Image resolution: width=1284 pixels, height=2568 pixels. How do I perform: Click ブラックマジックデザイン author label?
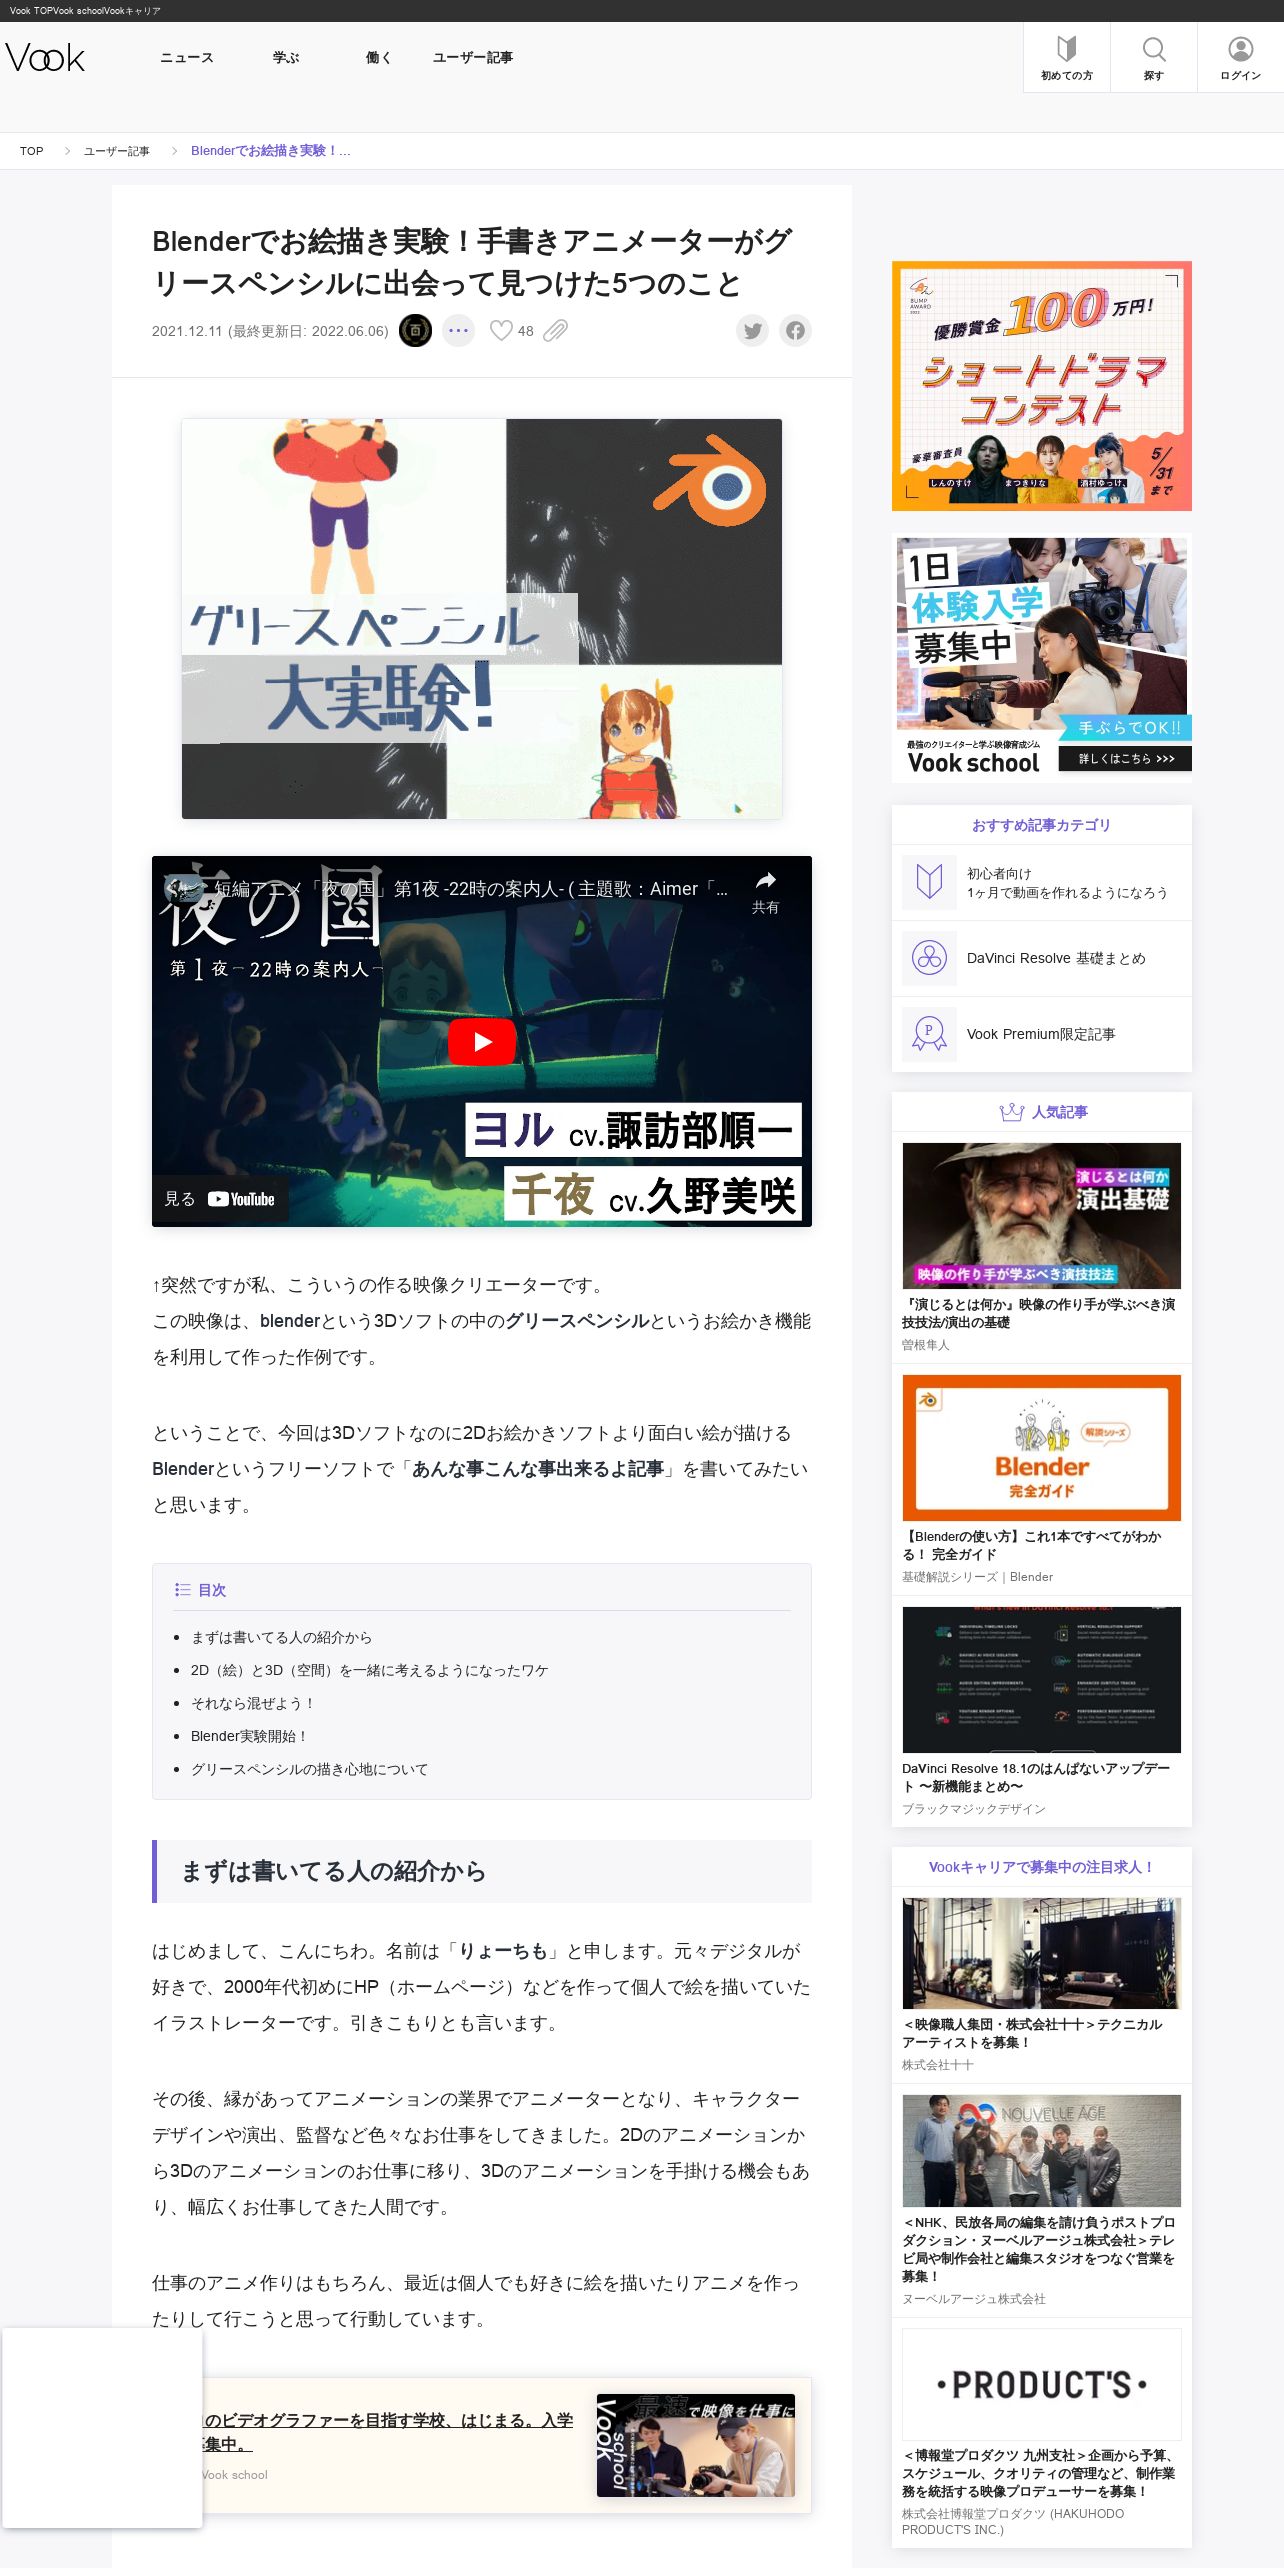(973, 1809)
